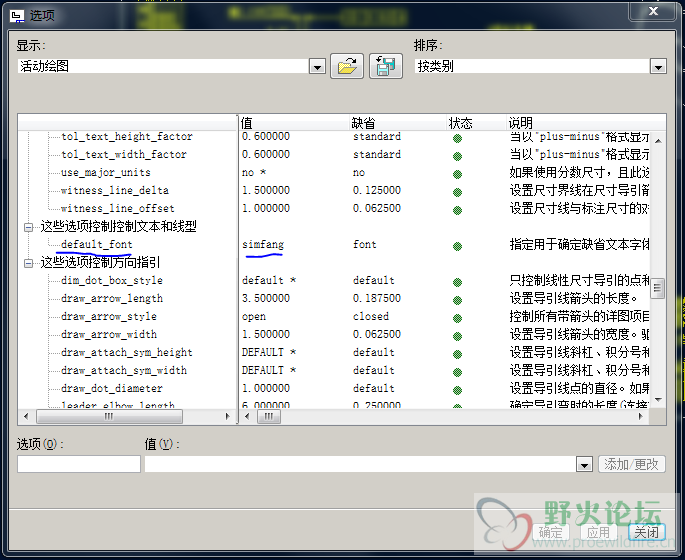Click the vertical scrollbar thumb
Screen dimensions: 685x560
[x=657, y=288]
